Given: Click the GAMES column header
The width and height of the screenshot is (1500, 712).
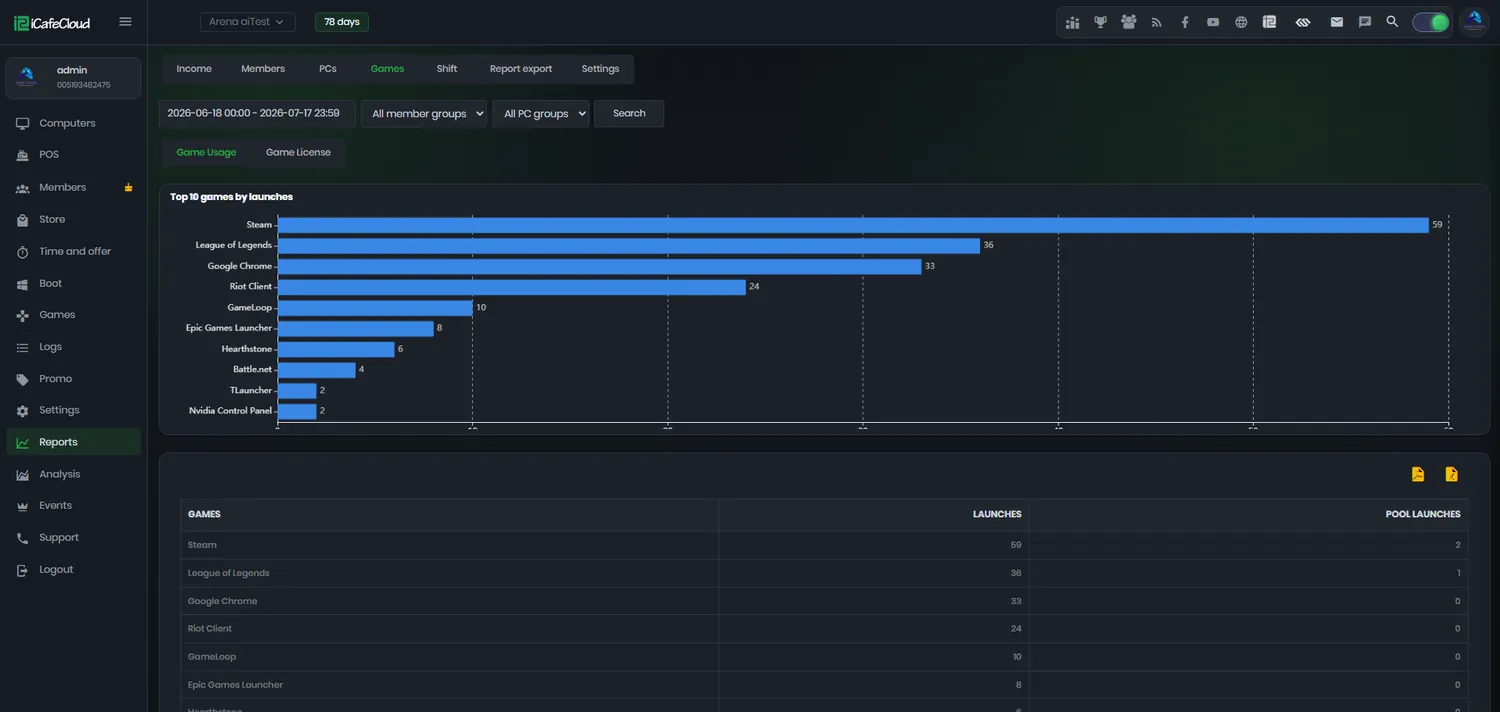Looking at the screenshot, I should [450, 514].
